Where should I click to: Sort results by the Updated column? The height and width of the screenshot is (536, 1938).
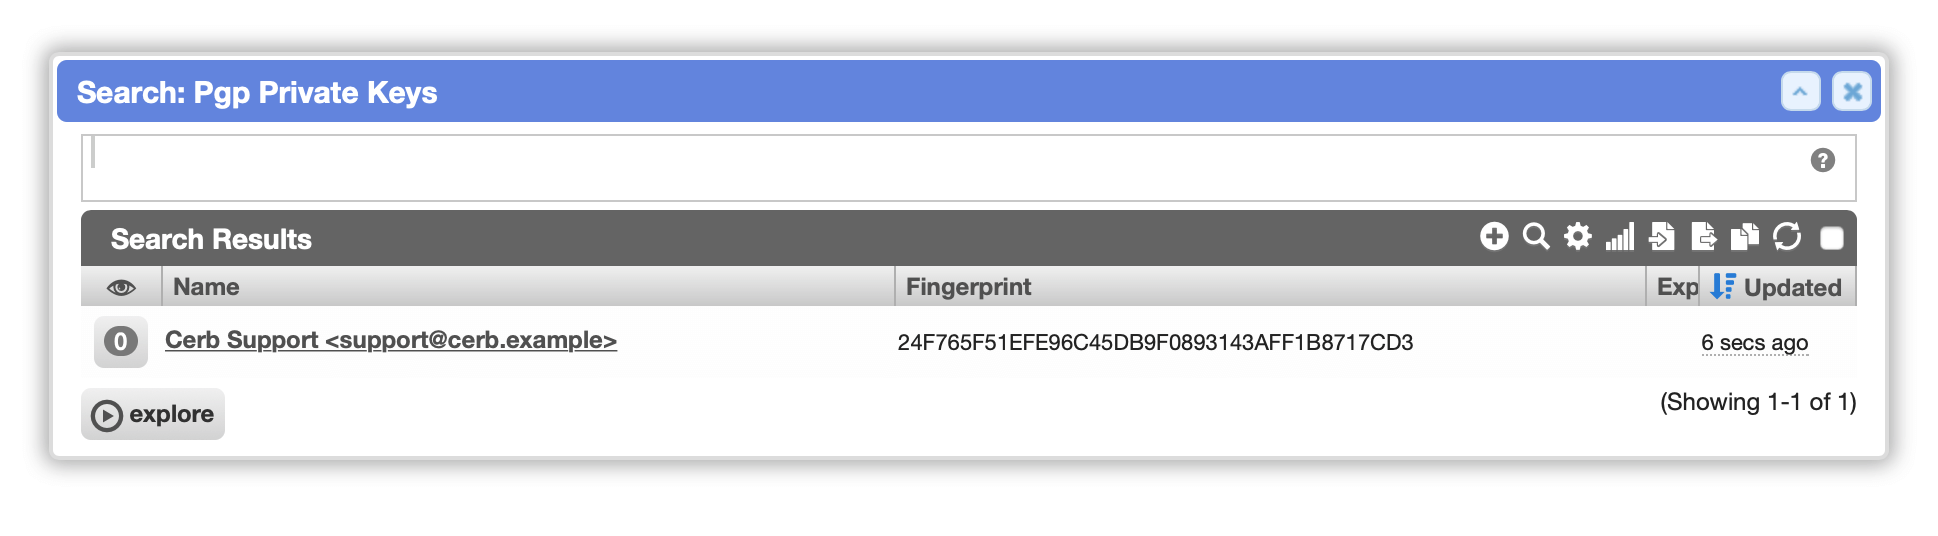pos(1792,288)
